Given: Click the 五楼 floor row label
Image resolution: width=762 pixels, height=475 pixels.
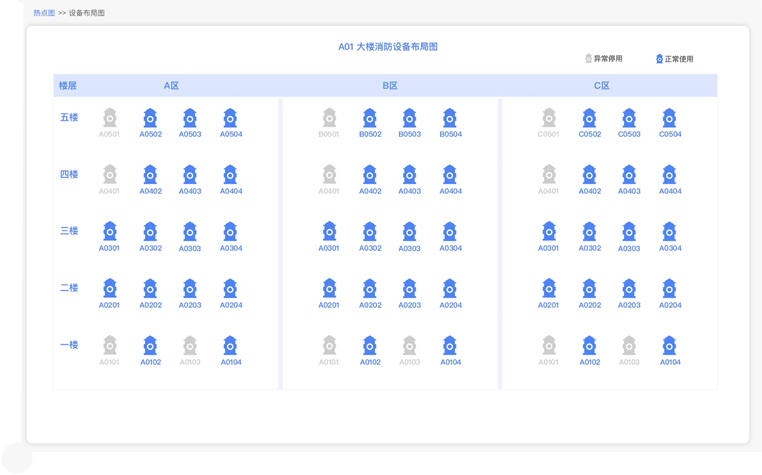Looking at the screenshot, I should (69, 117).
